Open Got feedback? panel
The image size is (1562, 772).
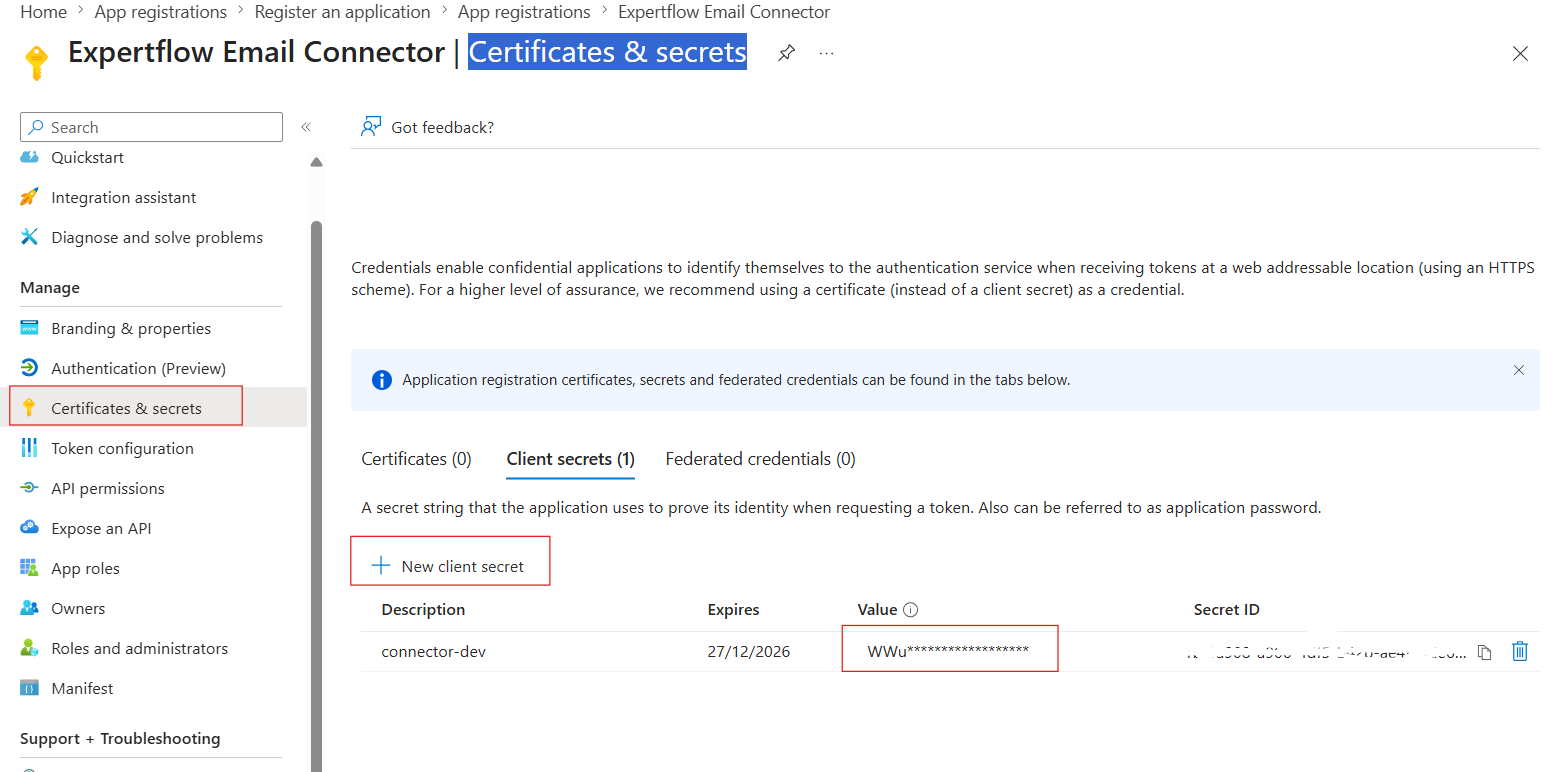pos(428,127)
